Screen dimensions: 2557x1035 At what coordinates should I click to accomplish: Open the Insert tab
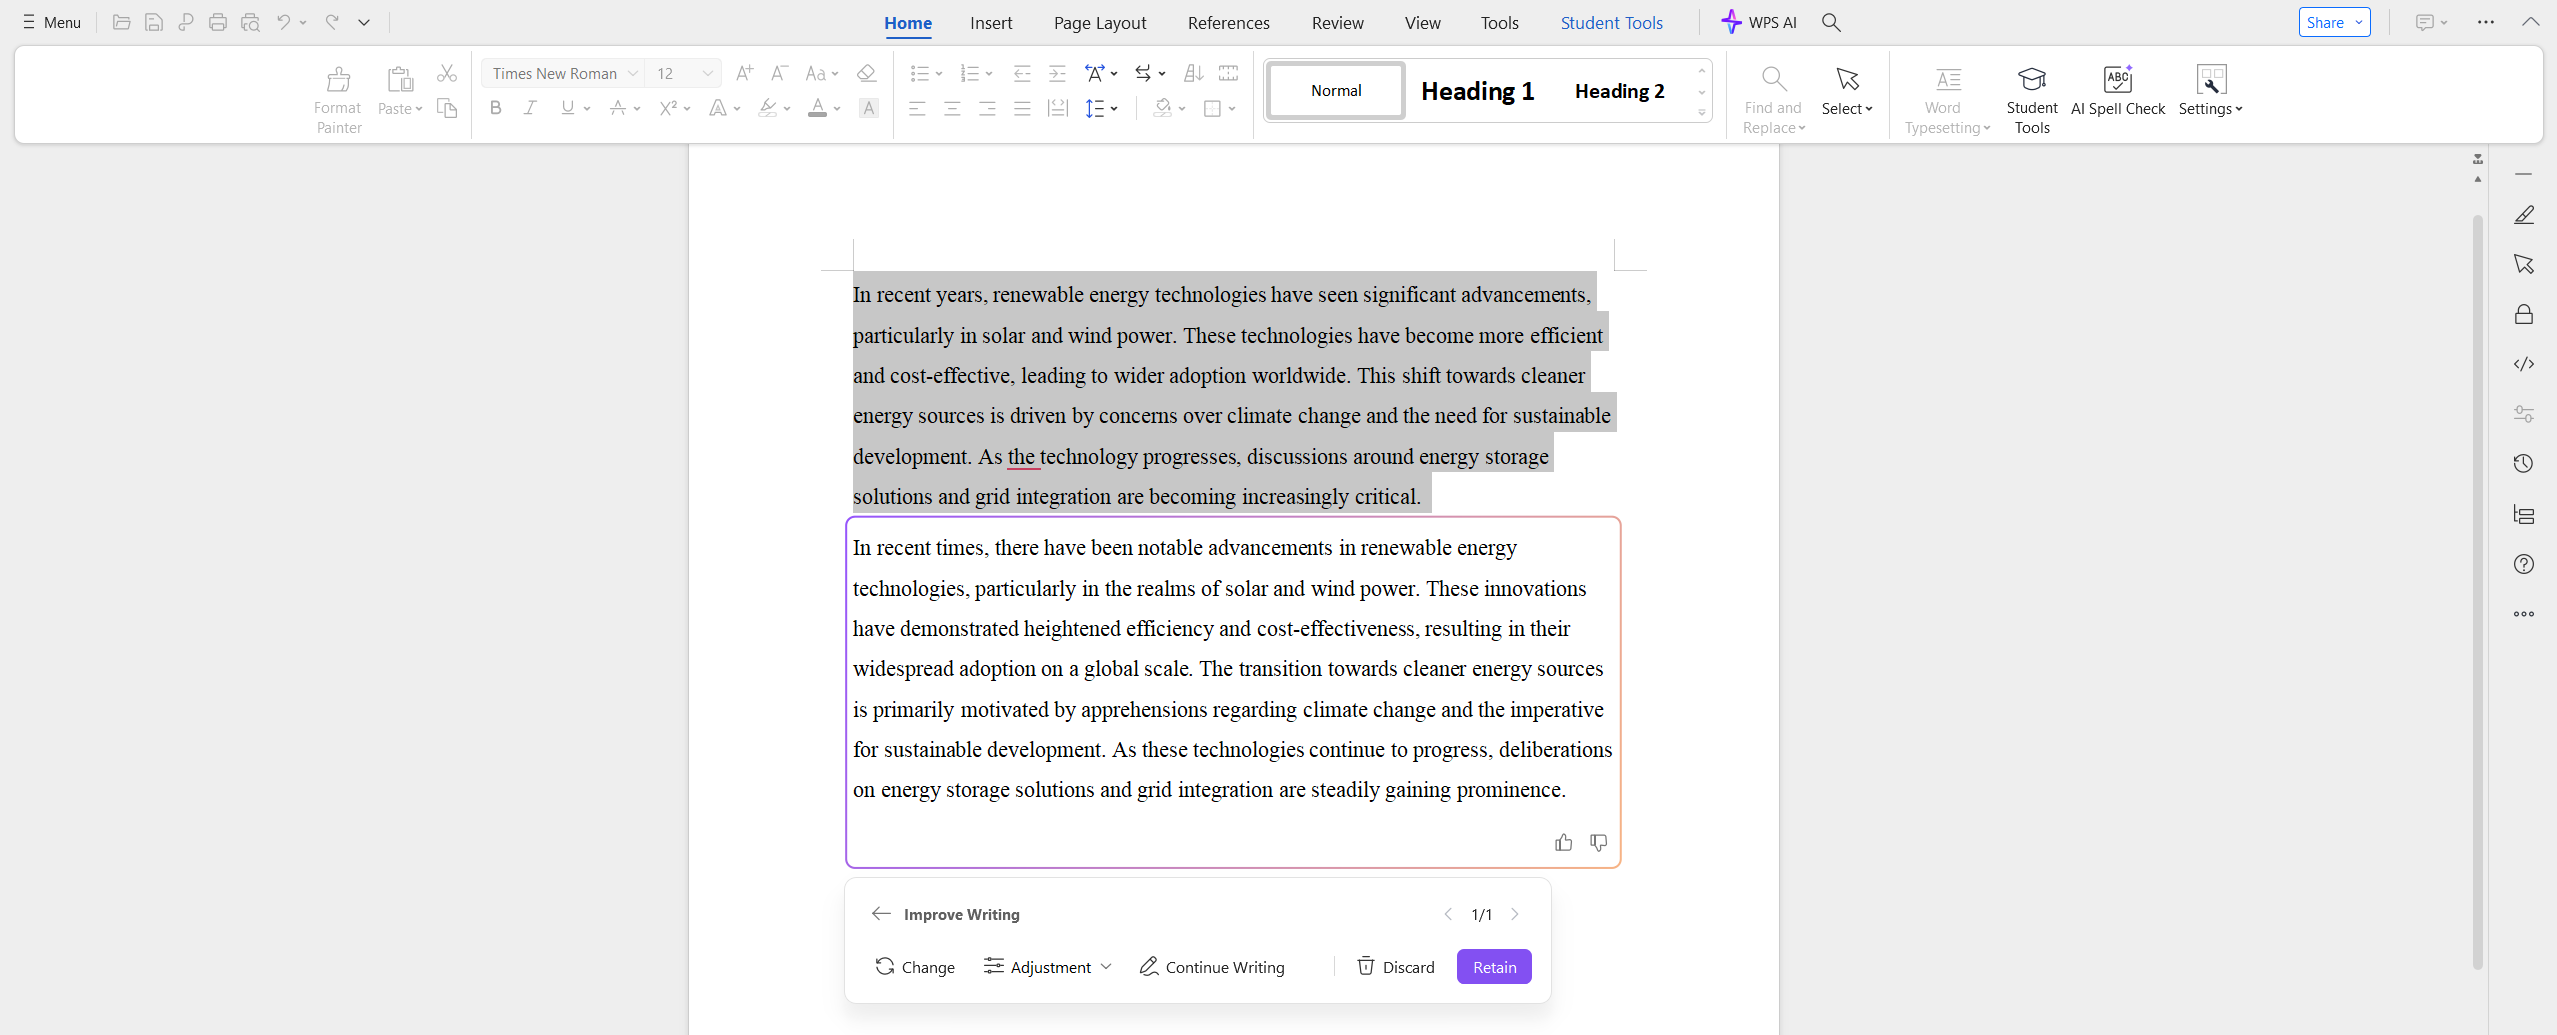990,23
